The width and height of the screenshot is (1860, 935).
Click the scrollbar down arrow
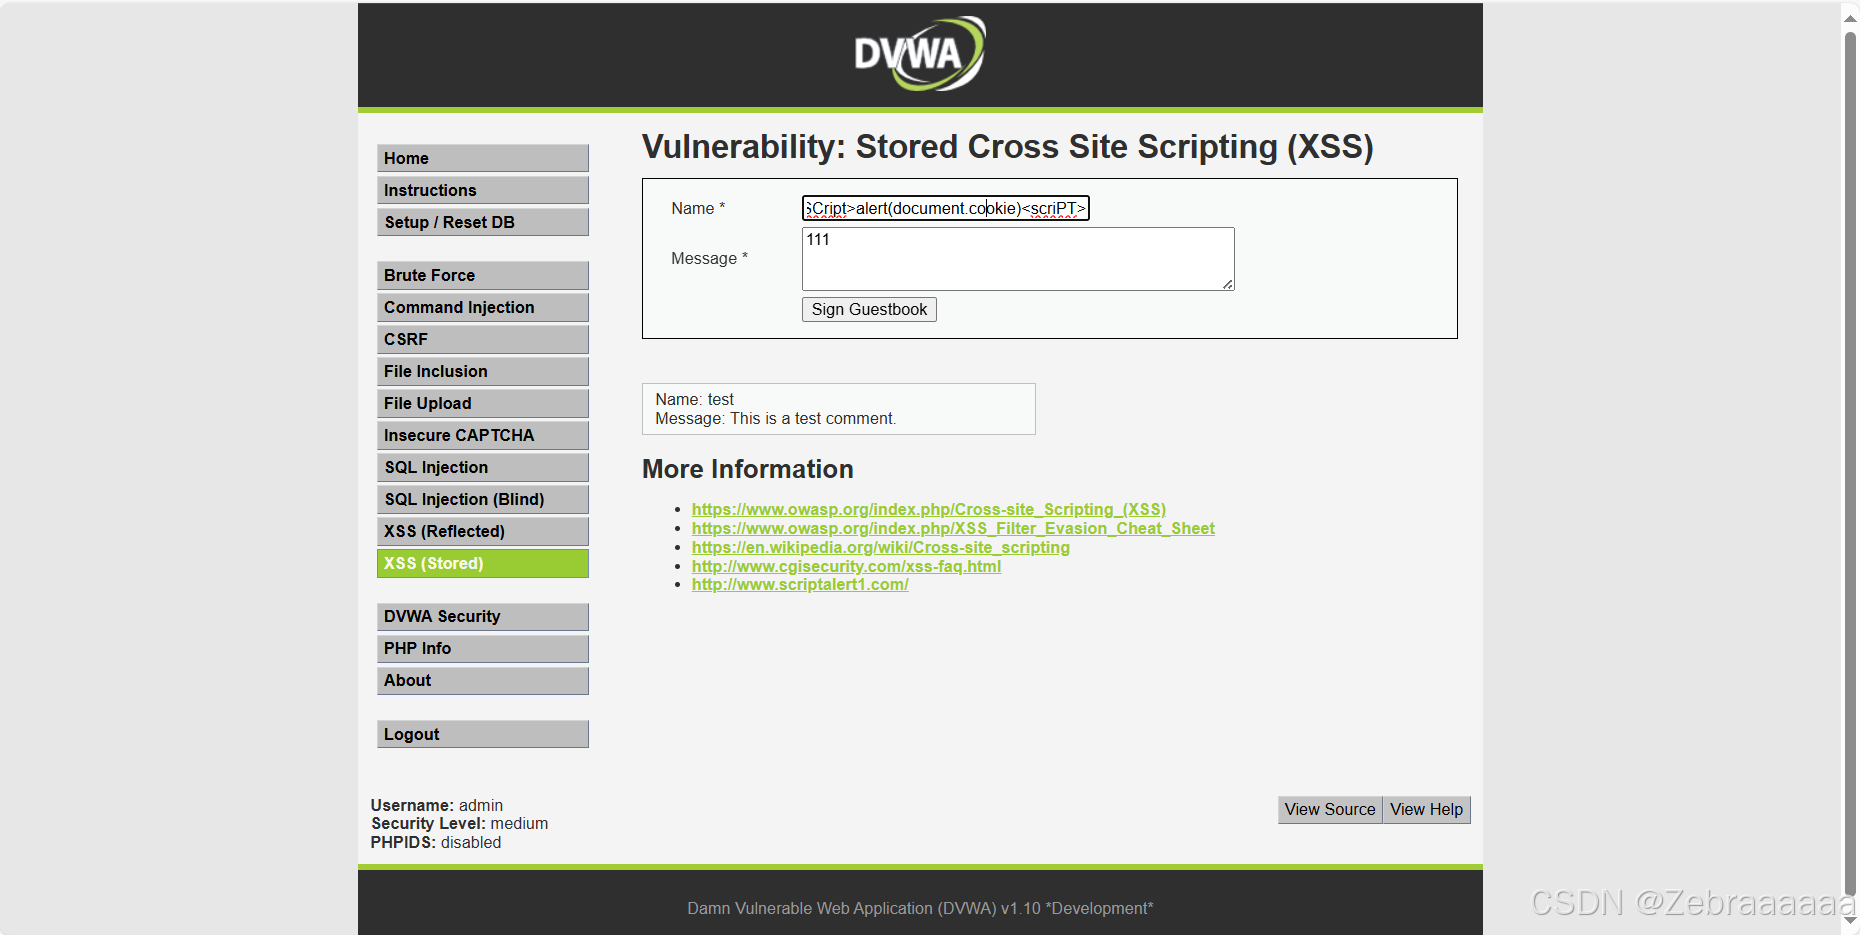click(x=1850, y=920)
